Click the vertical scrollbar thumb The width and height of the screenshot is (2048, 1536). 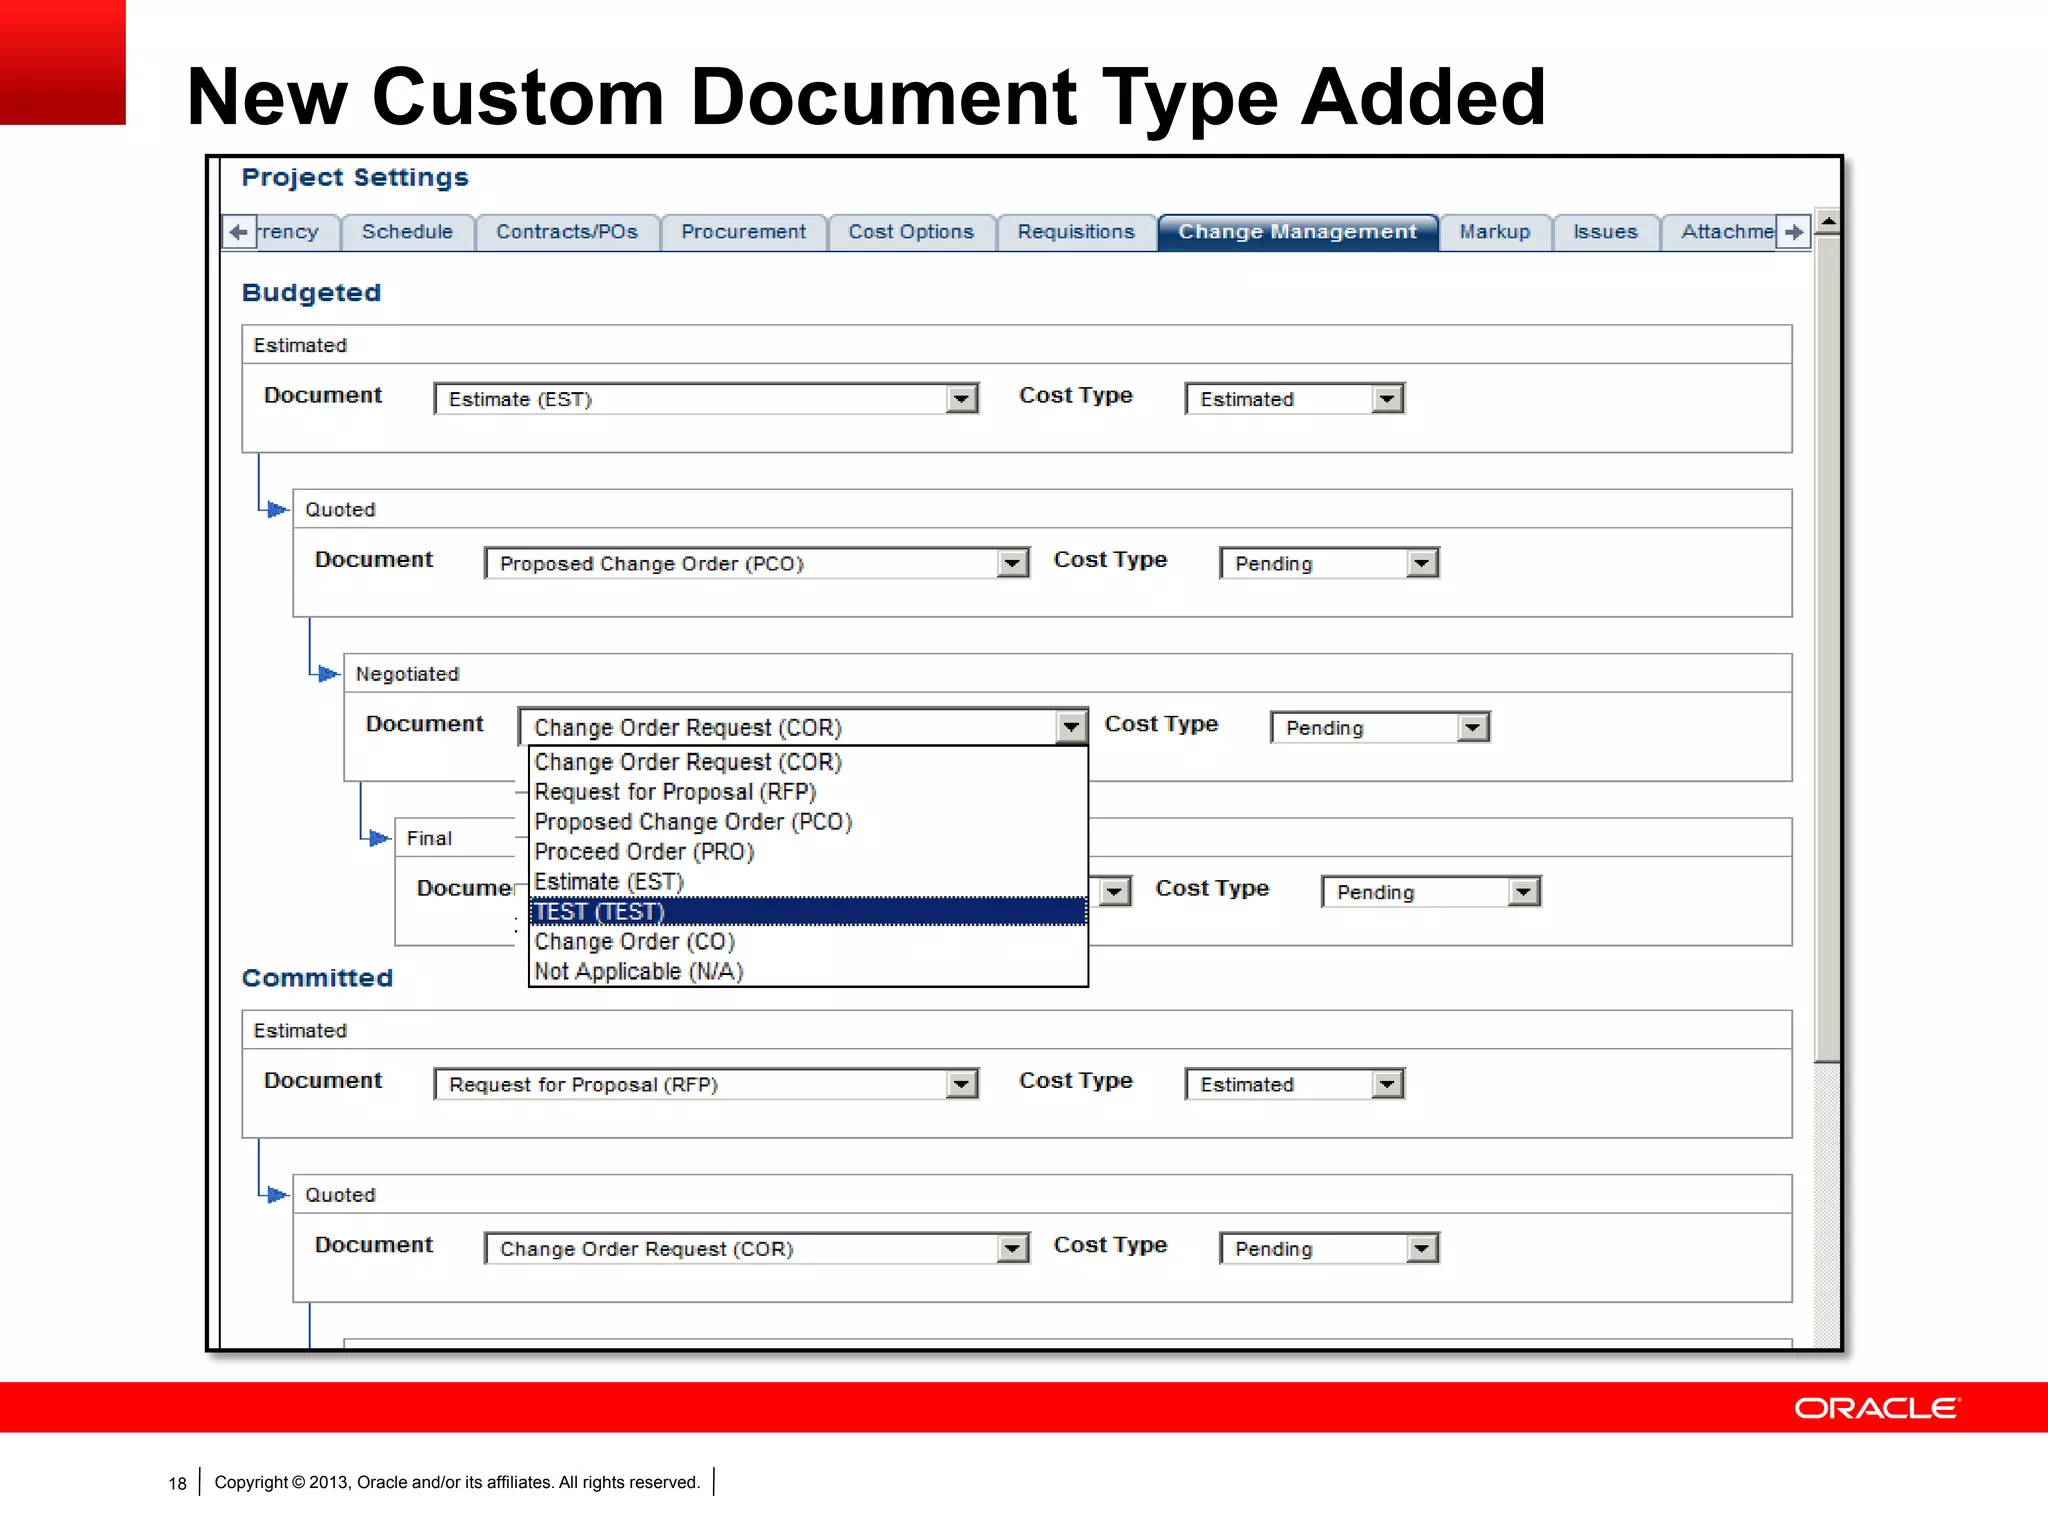click(1827, 648)
